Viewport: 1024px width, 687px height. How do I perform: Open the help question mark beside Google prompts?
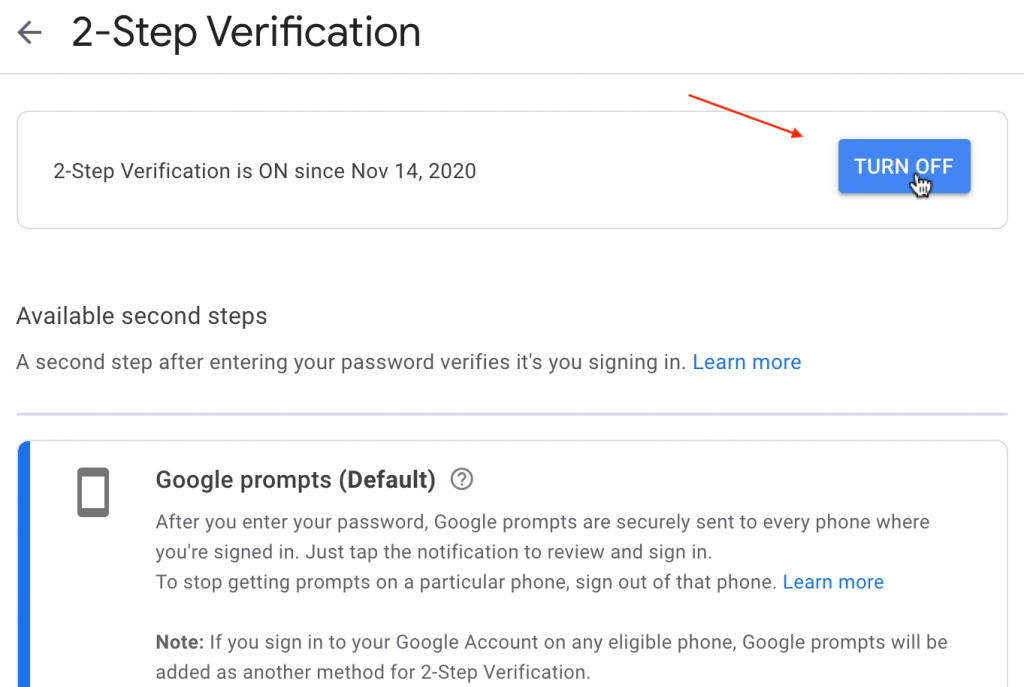coord(461,480)
